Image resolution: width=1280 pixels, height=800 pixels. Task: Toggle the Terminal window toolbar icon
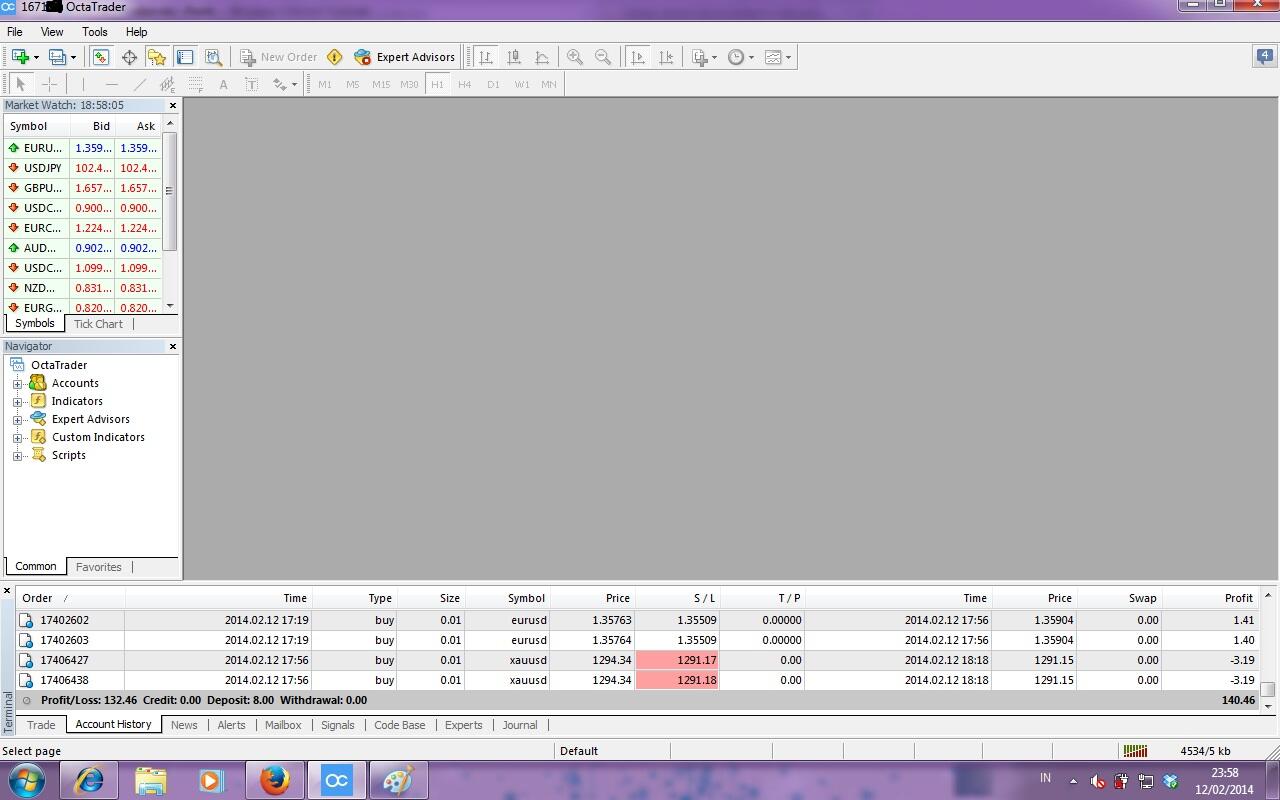point(185,57)
